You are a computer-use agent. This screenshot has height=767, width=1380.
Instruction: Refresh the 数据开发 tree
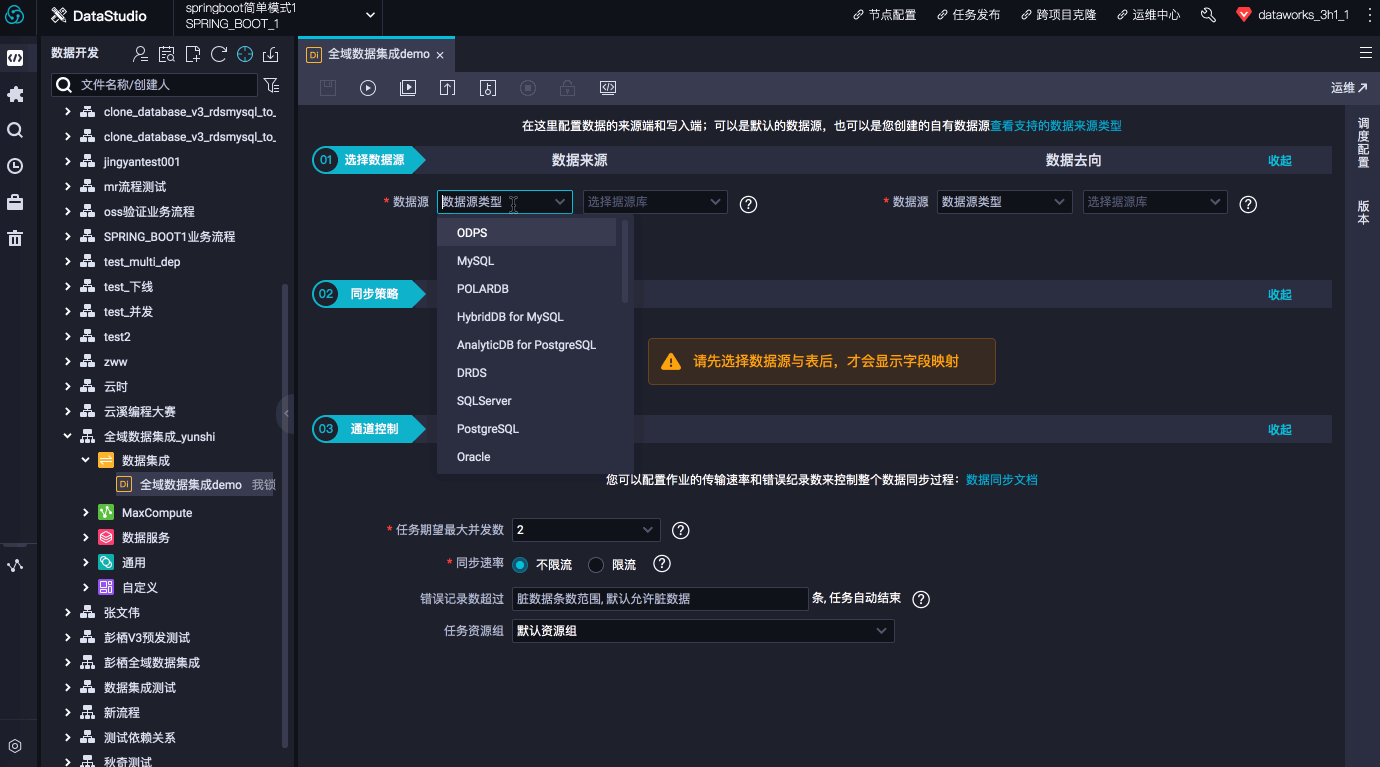pos(219,54)
